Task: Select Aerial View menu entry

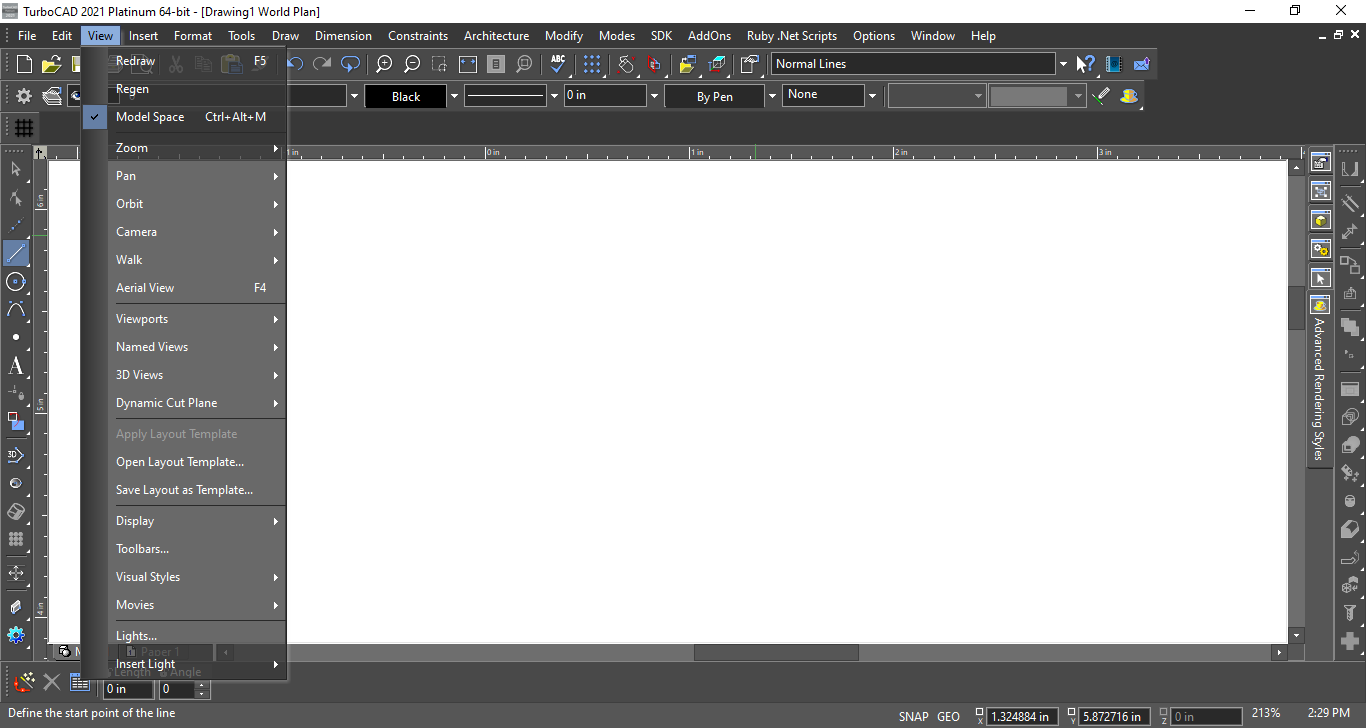Action: tap(184, 288)
